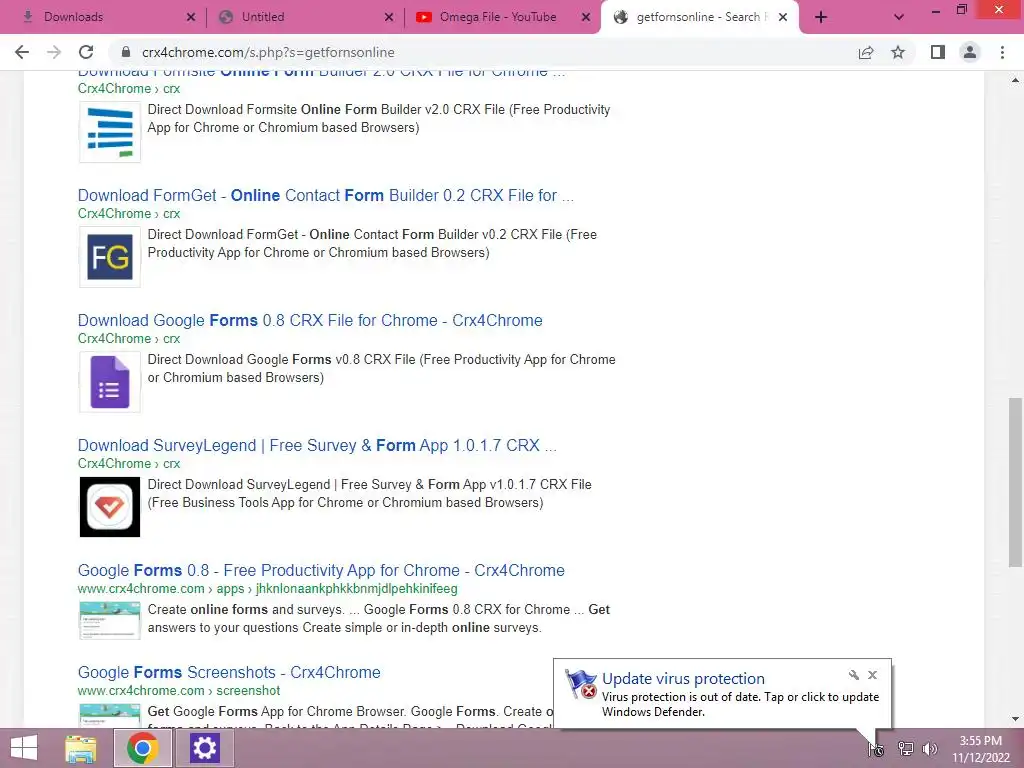Click the Action Center flag tray icon
This screenshot has width=1024, height=768.
(876, 749)
